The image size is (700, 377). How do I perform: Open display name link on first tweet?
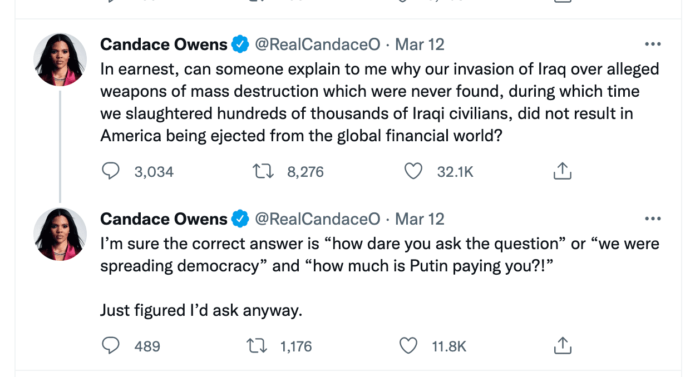point(164,44)
